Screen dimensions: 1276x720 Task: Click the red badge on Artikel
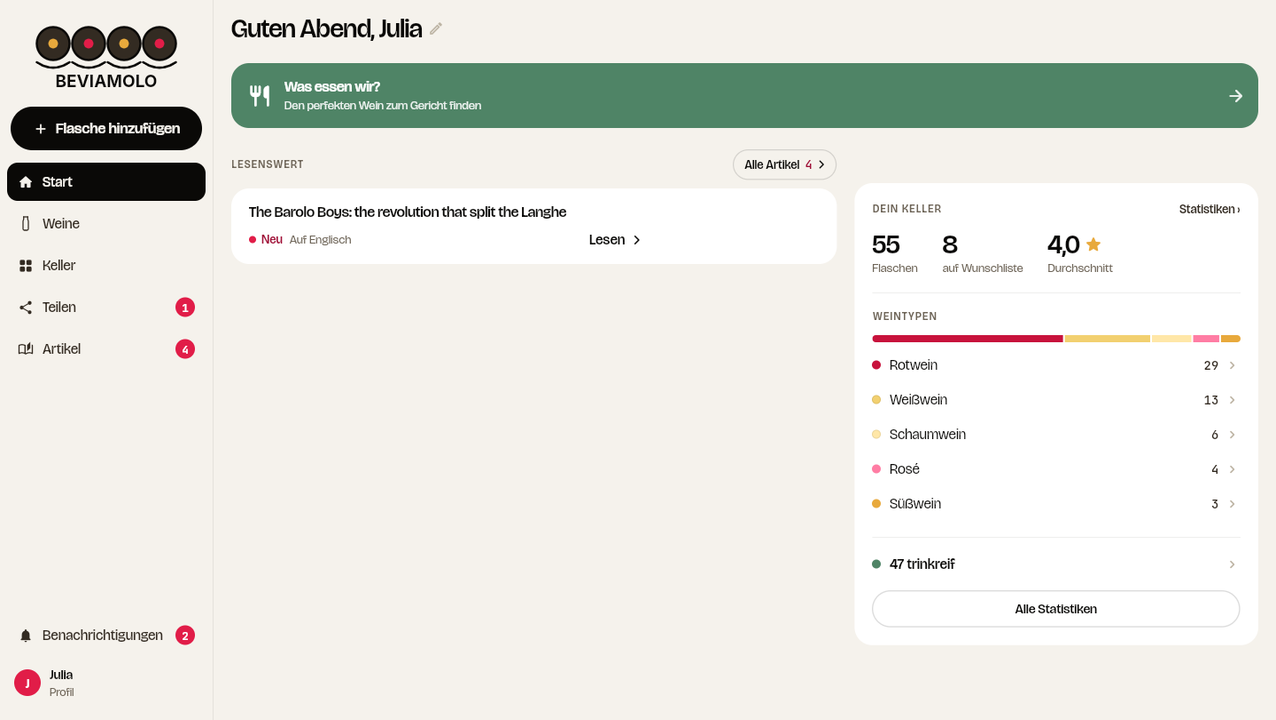click(x=185, y=349)
